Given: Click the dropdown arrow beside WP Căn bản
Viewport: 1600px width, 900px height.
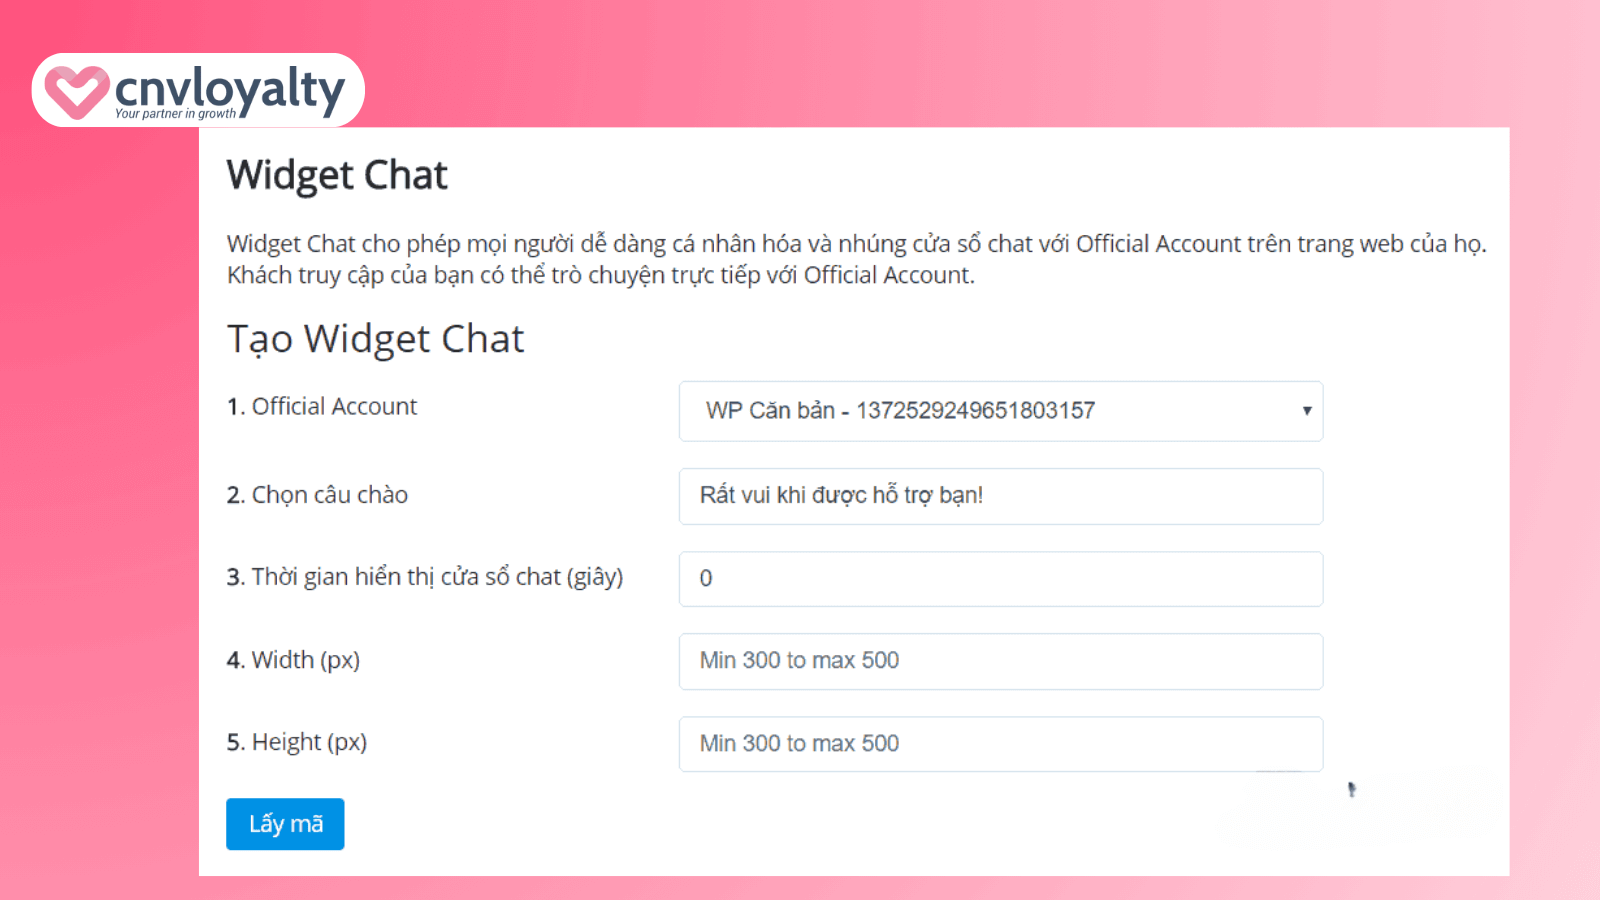Looking at the screenshot, I should 1305,411.
